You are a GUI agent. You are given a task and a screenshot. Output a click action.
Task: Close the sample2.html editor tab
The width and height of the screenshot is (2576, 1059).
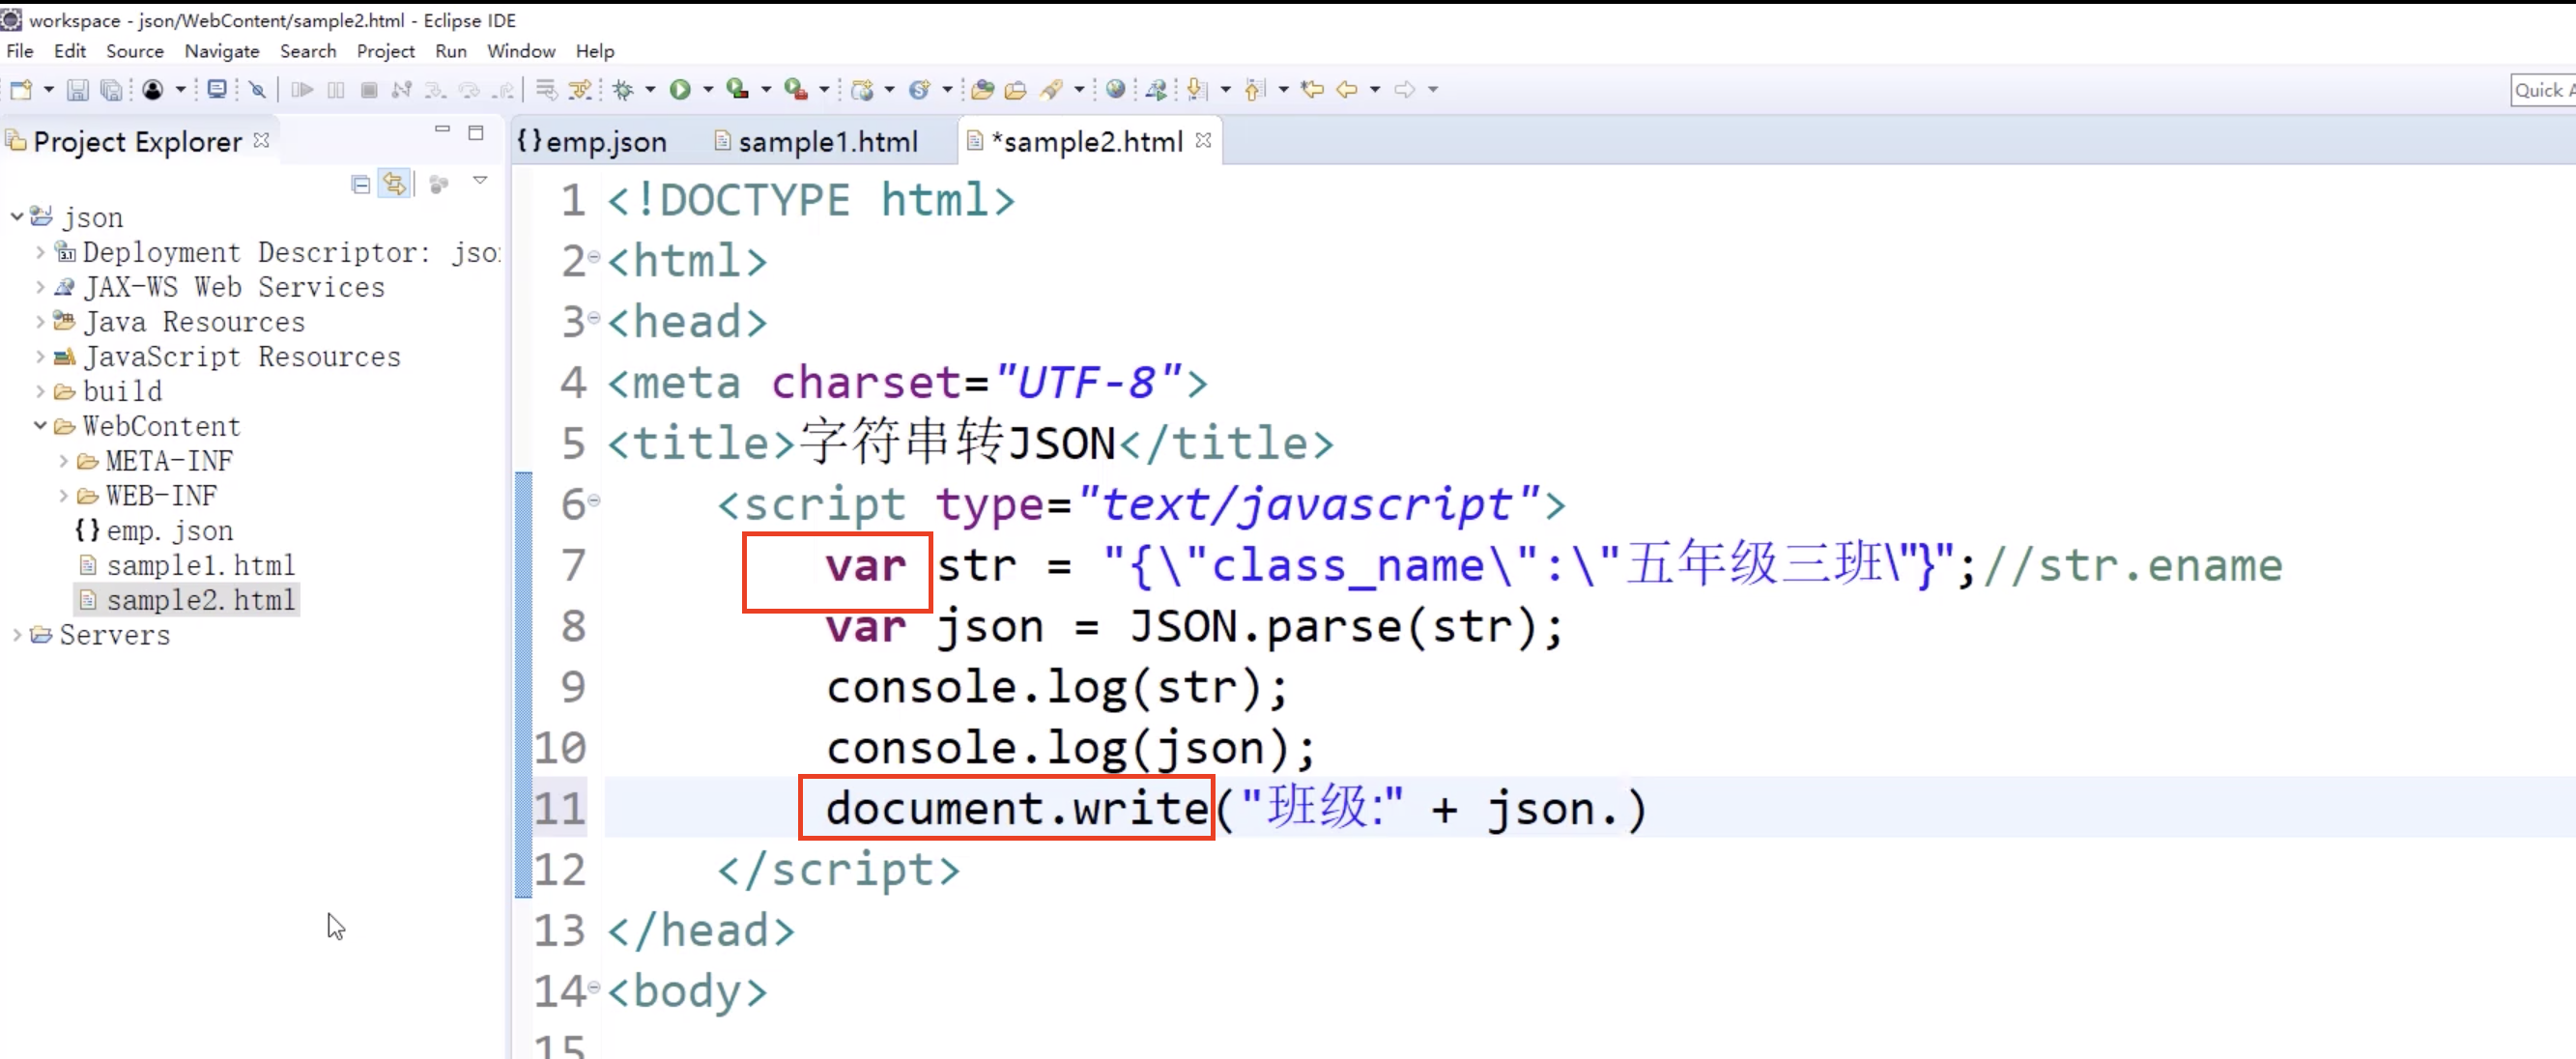coord(1204,141)
